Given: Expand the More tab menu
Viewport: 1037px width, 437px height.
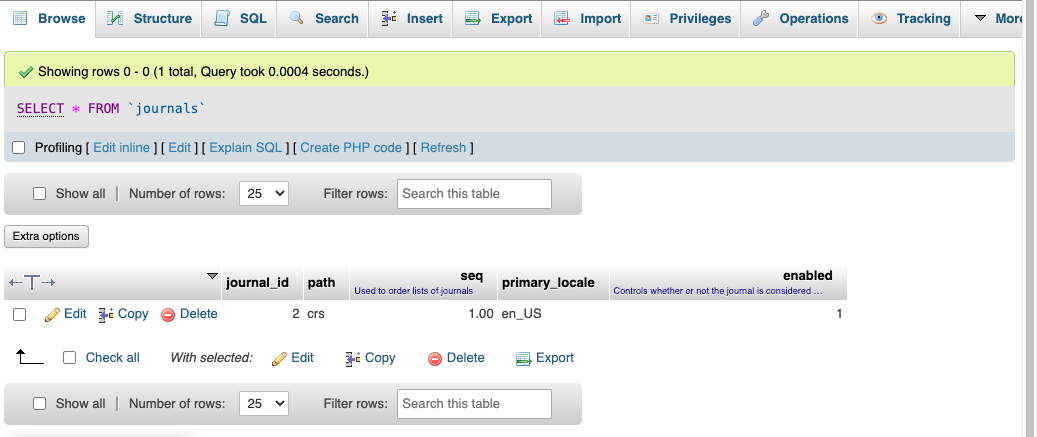Looking at the screenshot, I should [x=994, y=19].
